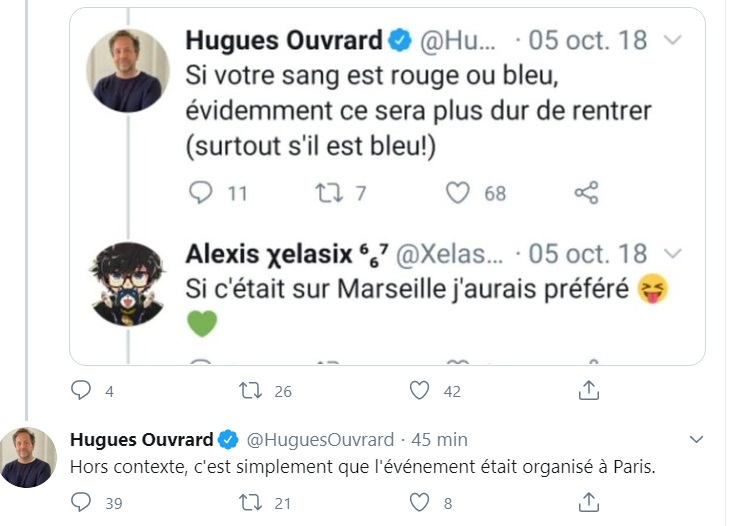Like the embedded tweet with 68 likes
This screenshot has height=526, width=735.
click(458, 193)
